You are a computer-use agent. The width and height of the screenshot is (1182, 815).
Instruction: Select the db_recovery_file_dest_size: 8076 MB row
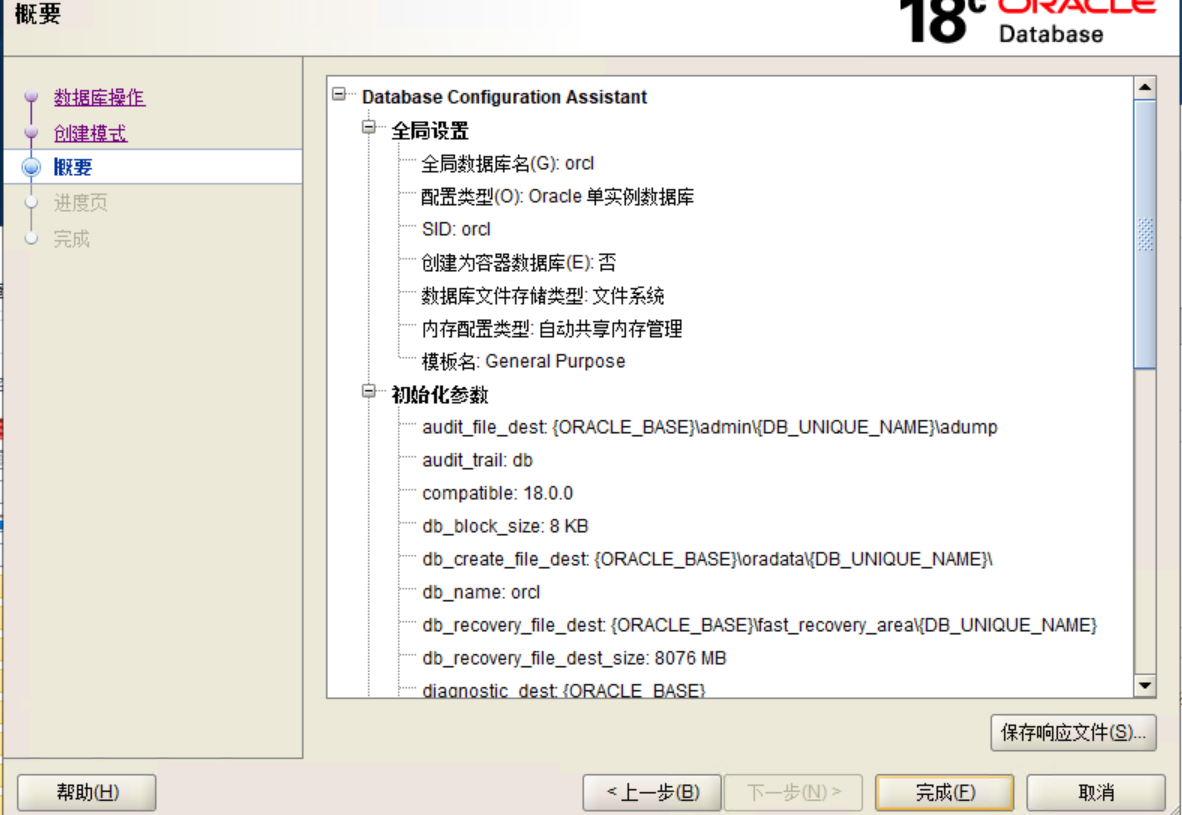pos(574,658)
